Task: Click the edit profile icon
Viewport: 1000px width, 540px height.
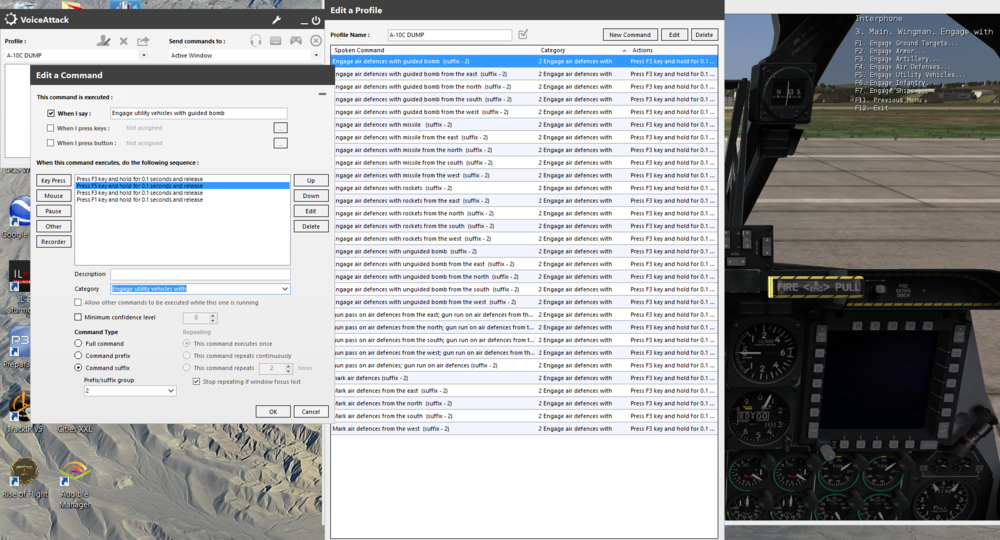Action: 103,41
